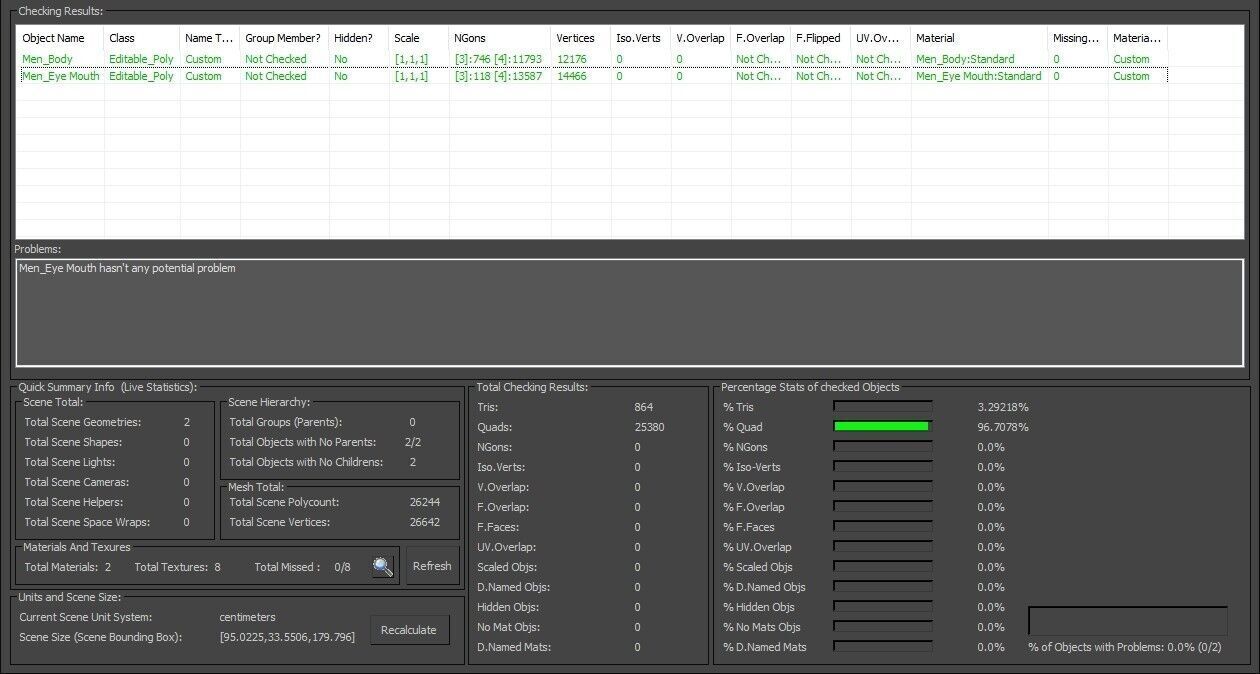
Task: Click NGons cell [3]:746 [4]:11793
Action: tap(497, 59)
